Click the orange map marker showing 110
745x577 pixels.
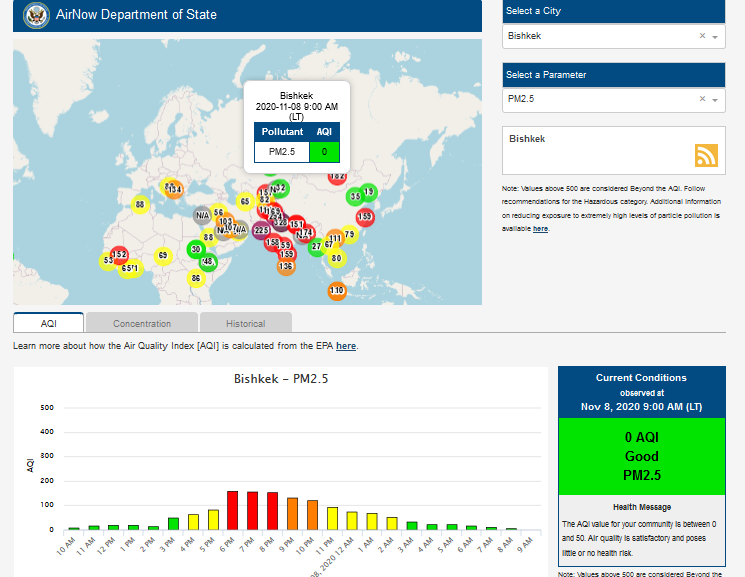tap(337, 290)
